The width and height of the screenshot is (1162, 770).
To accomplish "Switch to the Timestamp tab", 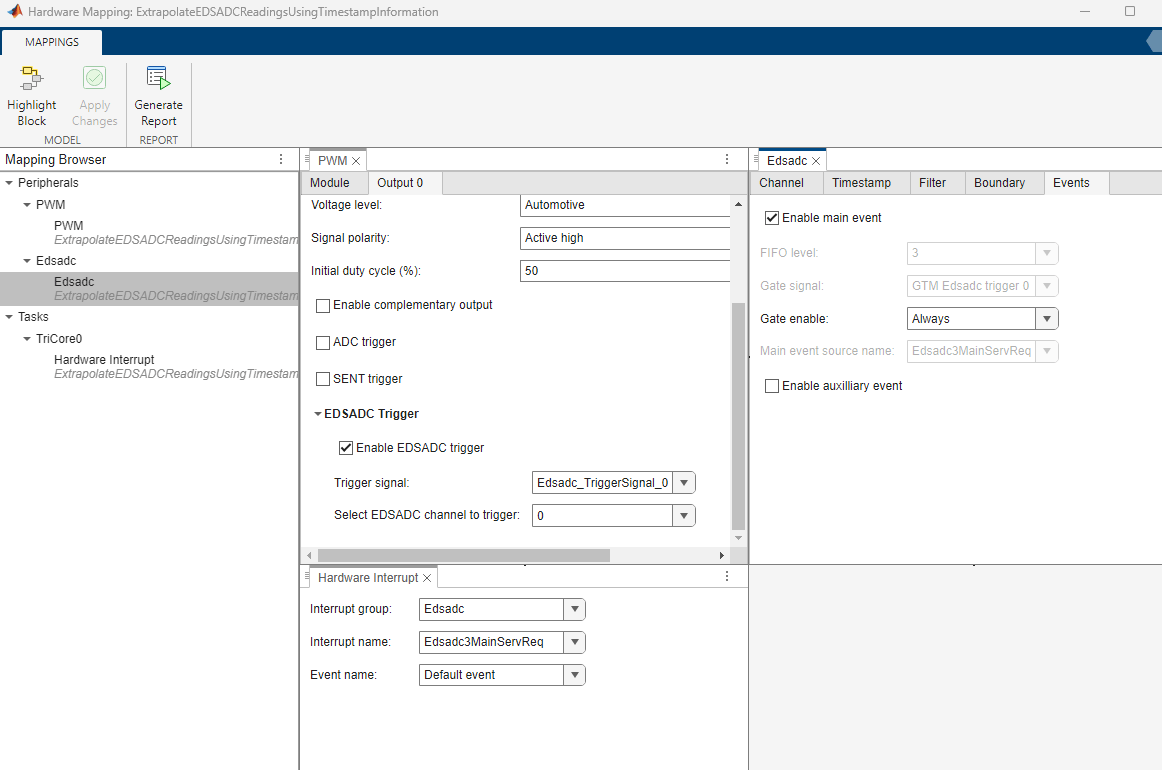I will (861, 183).
